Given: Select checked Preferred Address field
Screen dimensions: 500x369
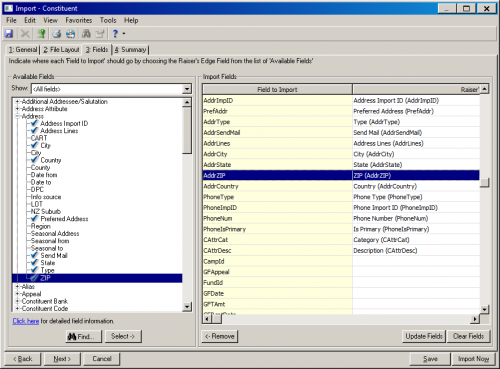Looking at the screenshot, I should [x=64, y=219].
